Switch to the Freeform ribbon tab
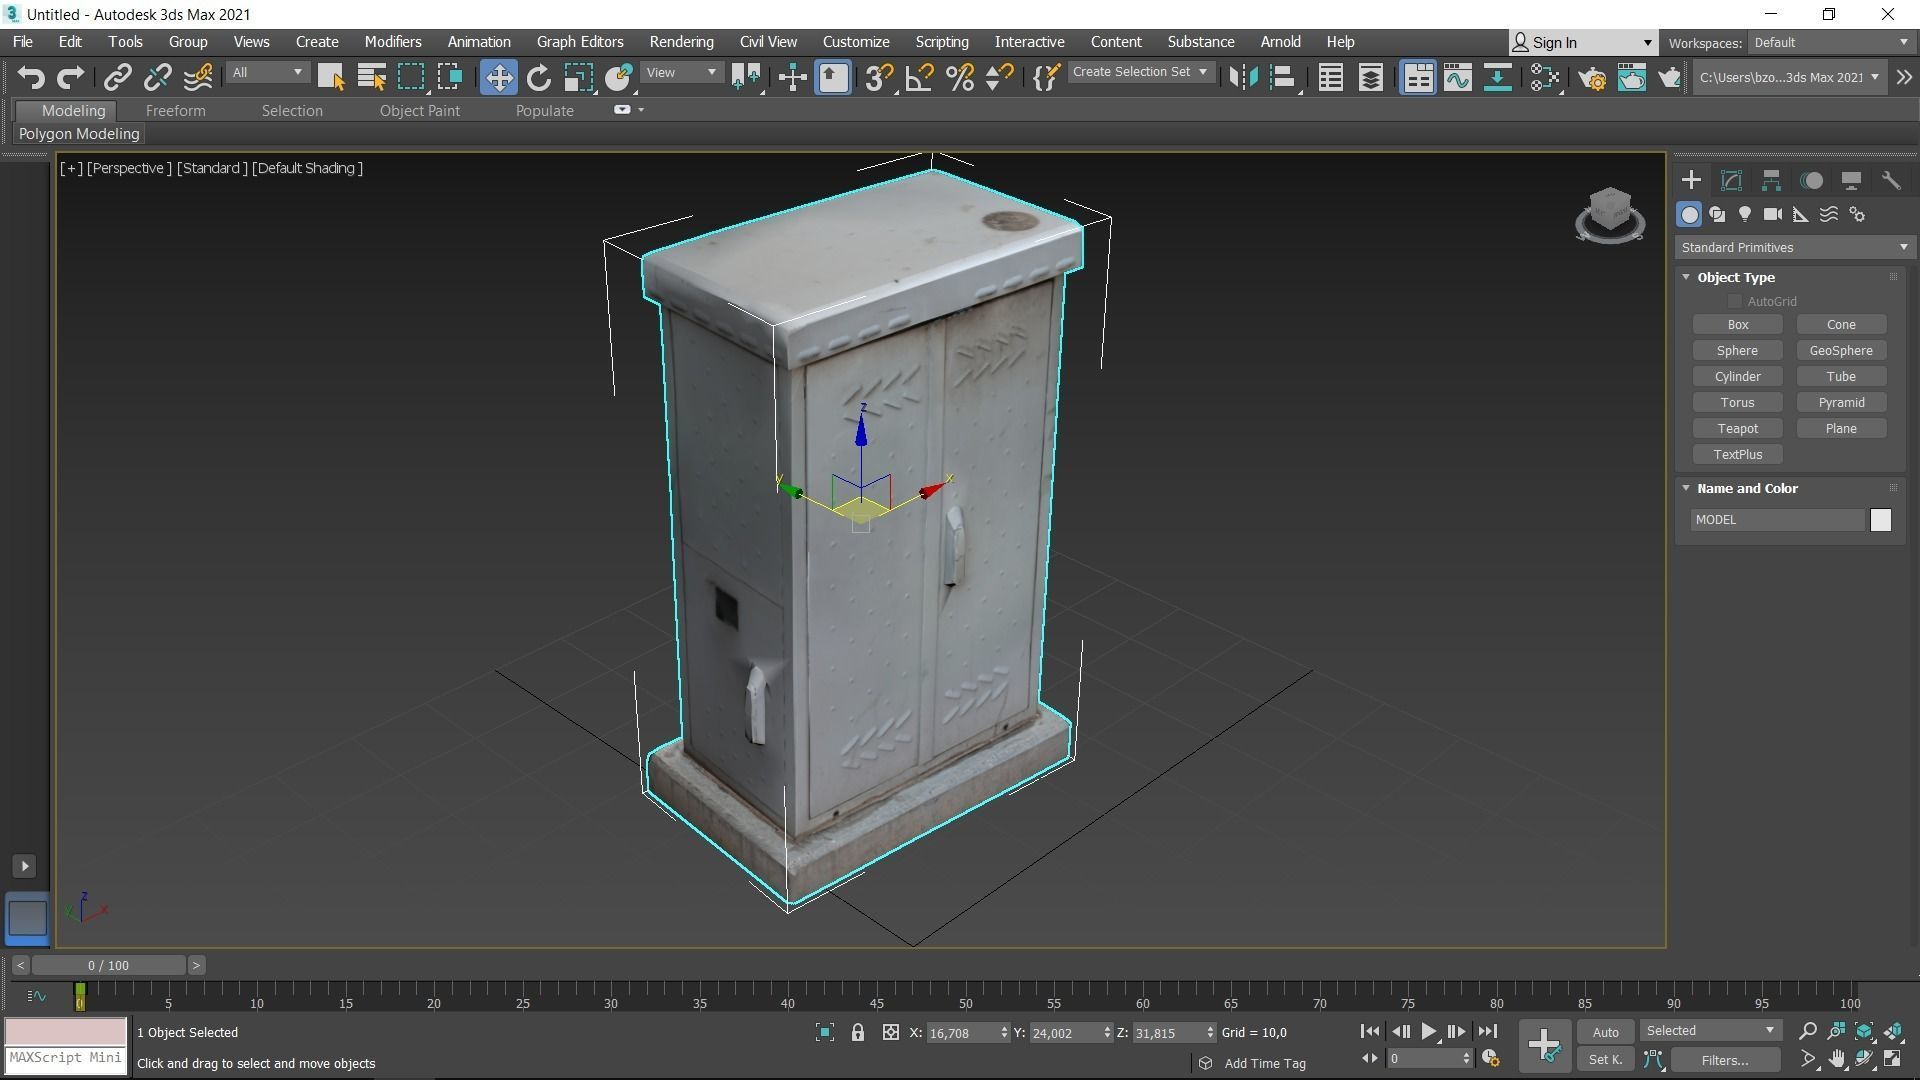 click(x=175, y=111)
